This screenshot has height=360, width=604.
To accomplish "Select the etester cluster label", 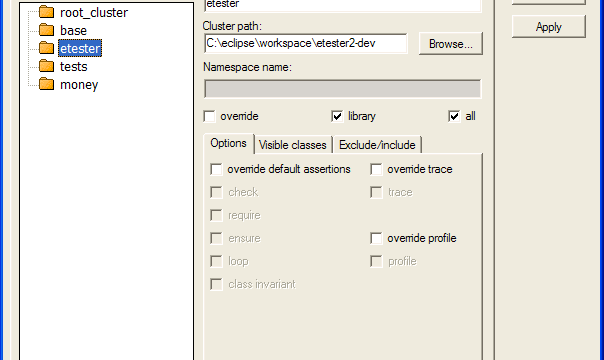I will [x=80, y=49].
